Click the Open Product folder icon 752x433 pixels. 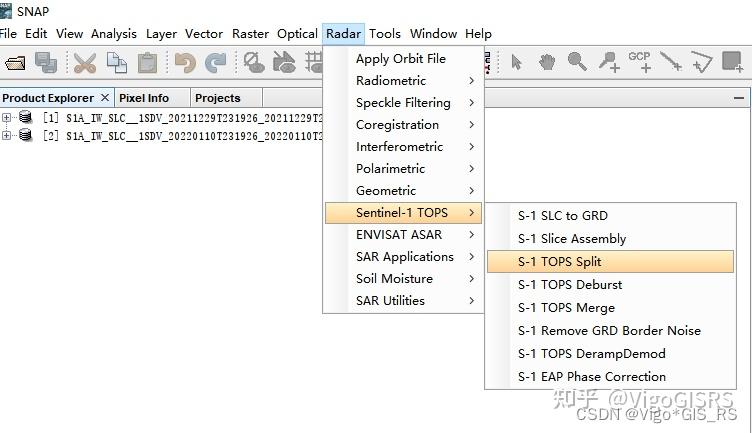[x=15, y=63]
